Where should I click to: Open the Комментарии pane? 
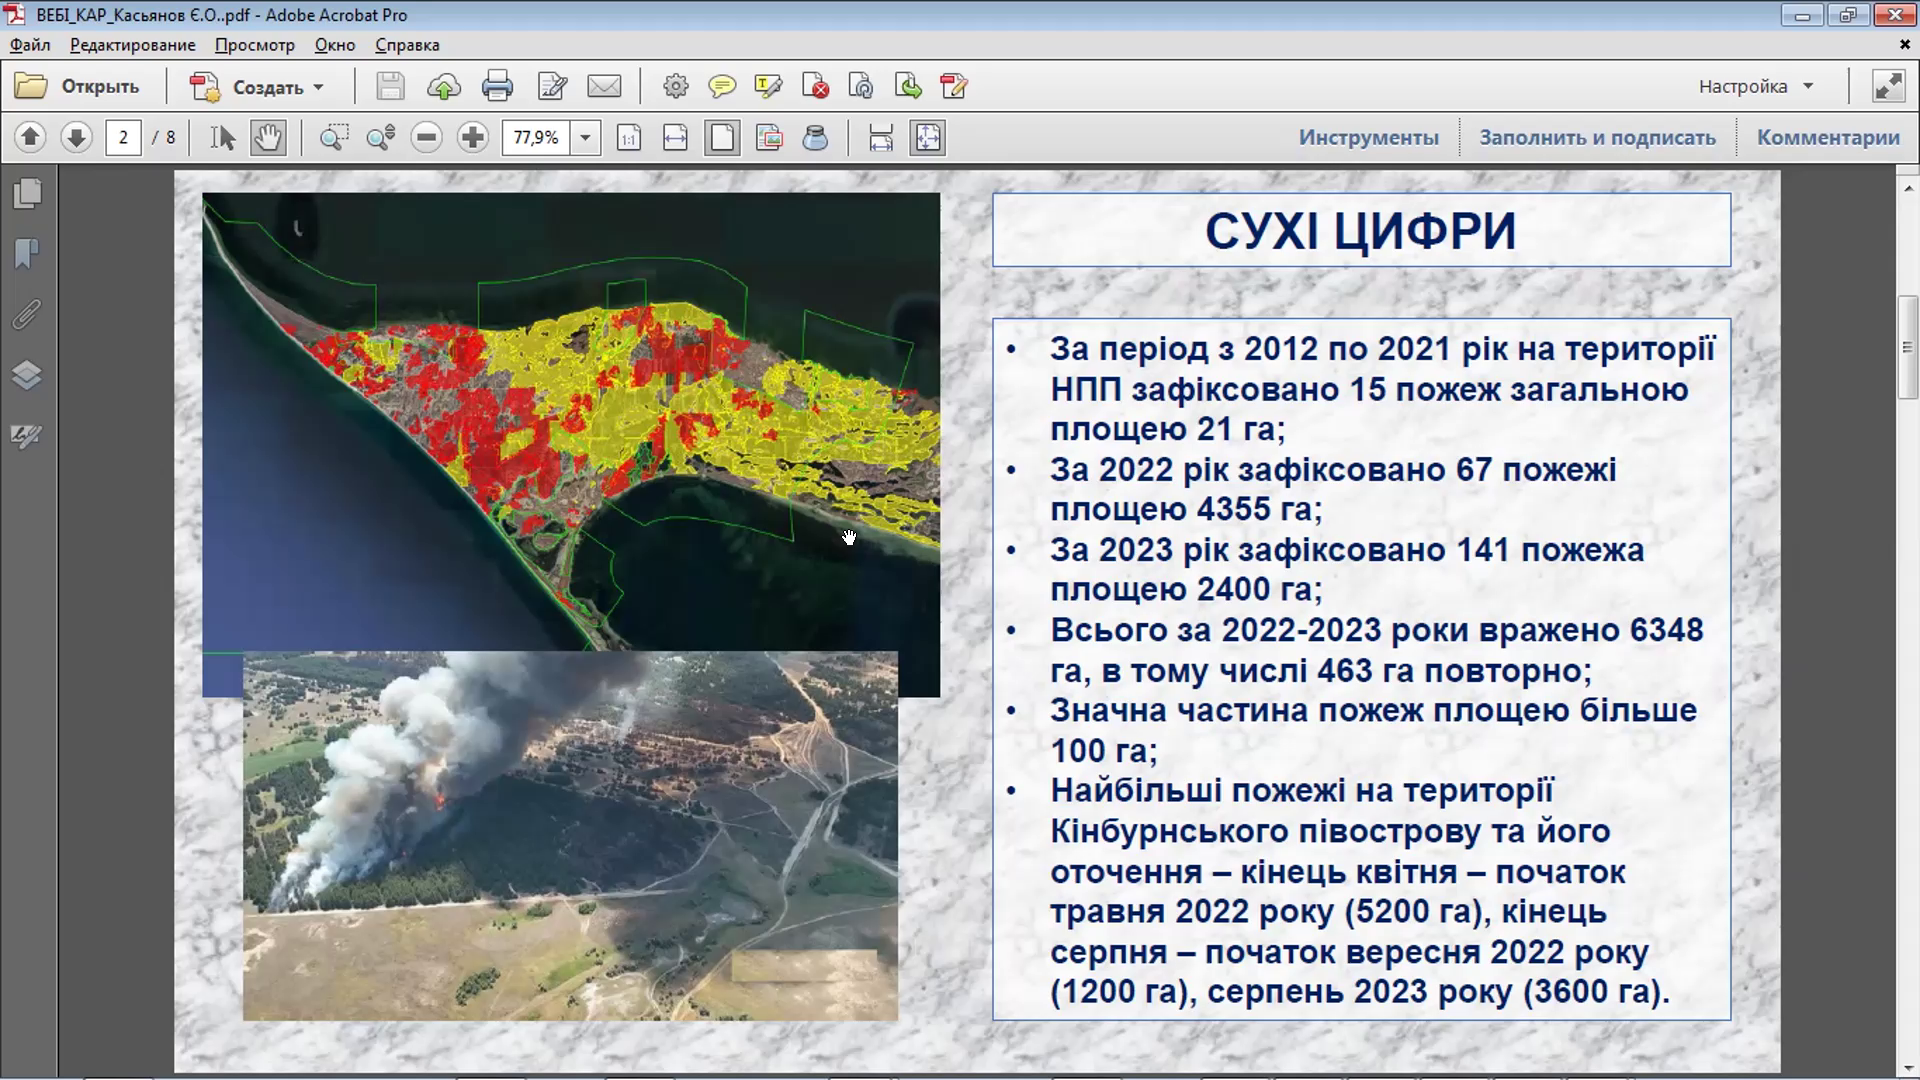[1827, 137]
